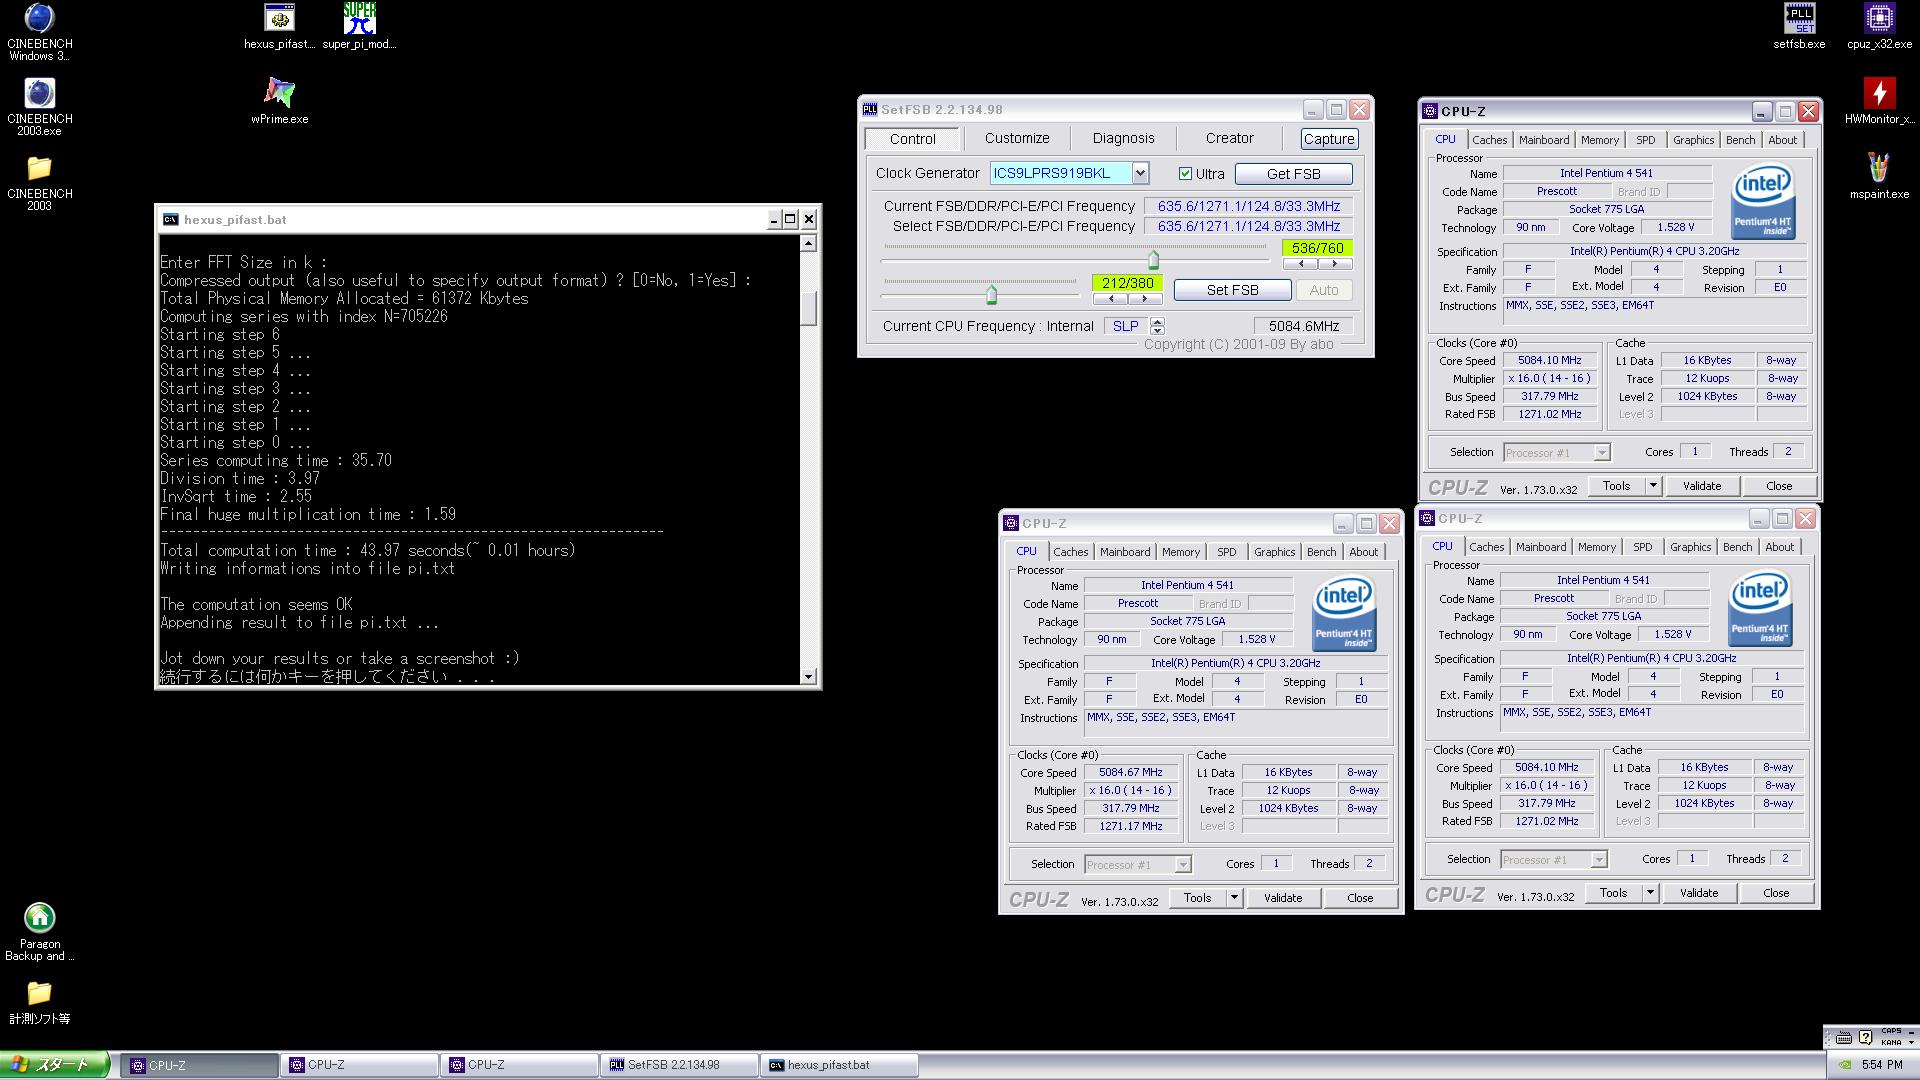Click left arrow under 212/380 value

1110,299
